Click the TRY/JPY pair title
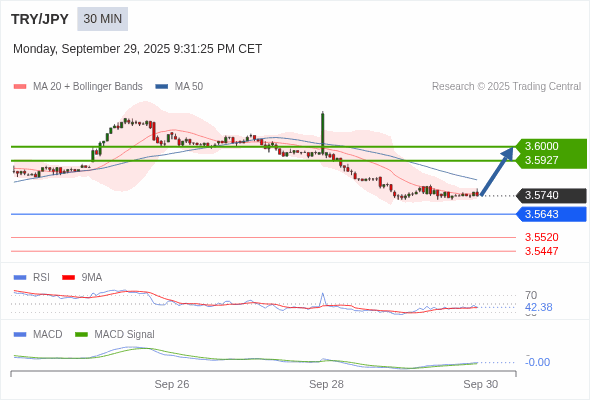Screen dimensions: 590x400 pos(40,19)
